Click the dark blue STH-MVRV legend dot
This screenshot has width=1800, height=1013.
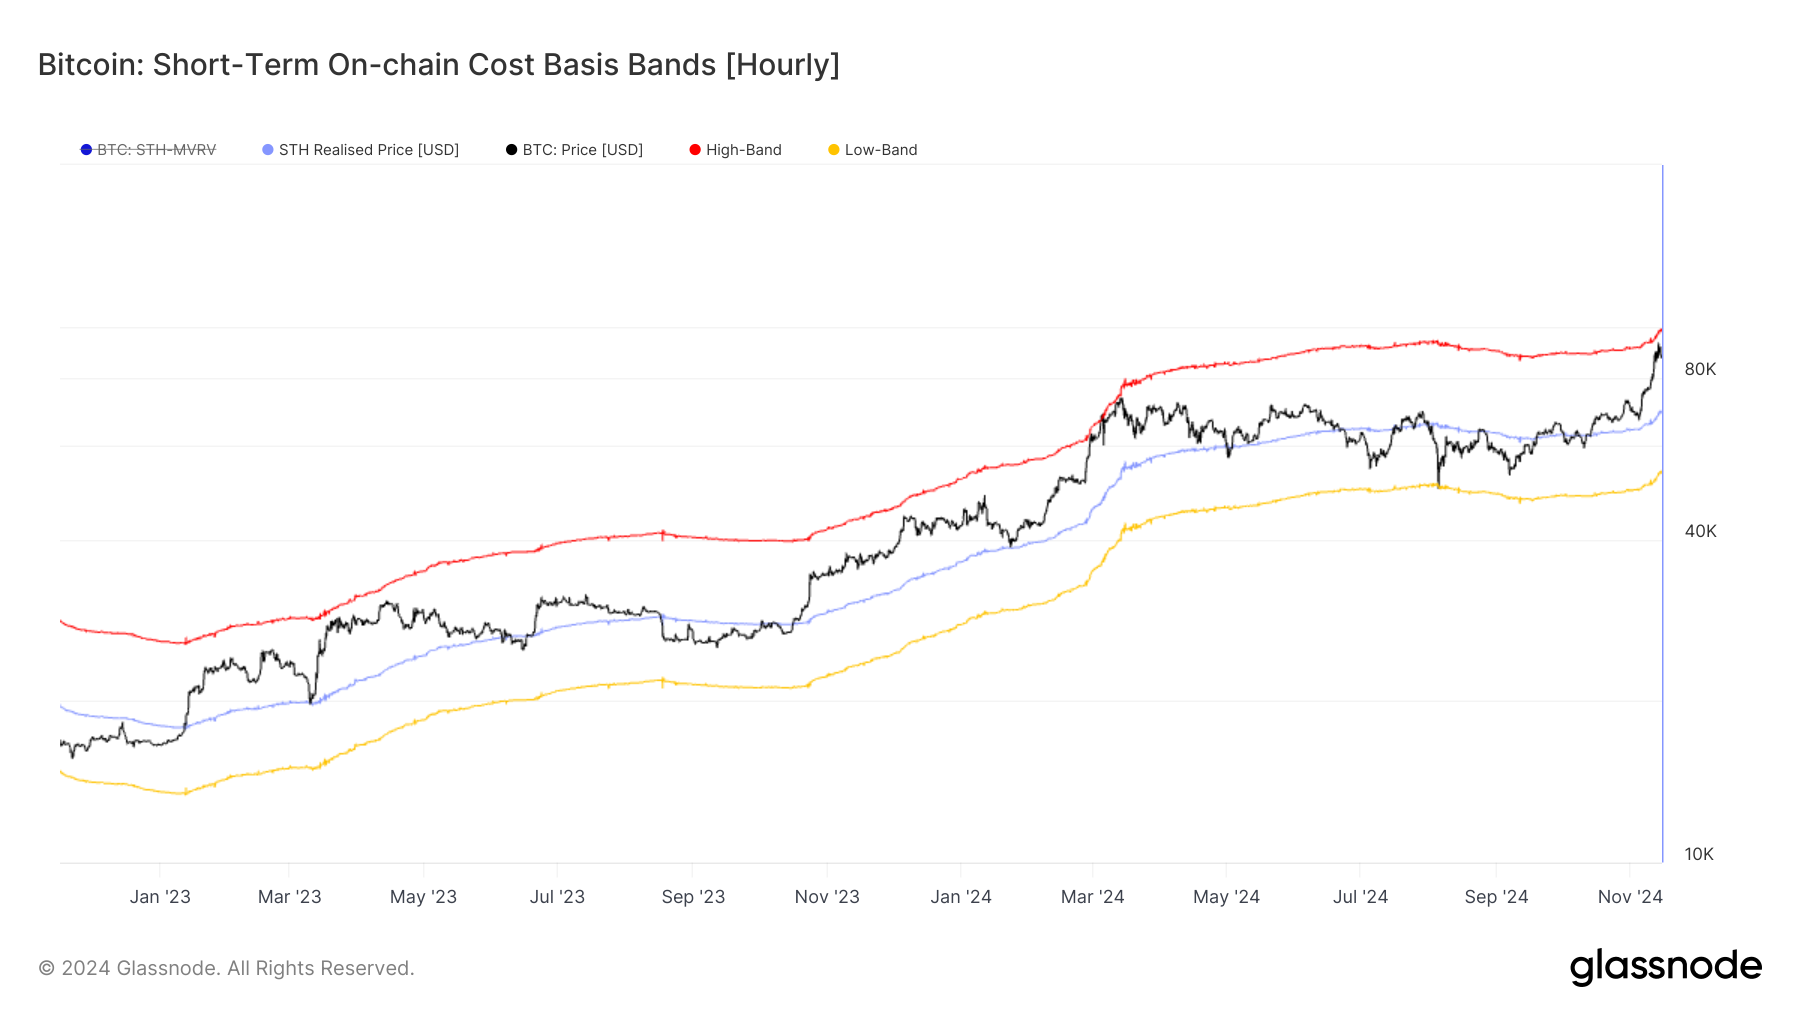click(x=86, y=150)
